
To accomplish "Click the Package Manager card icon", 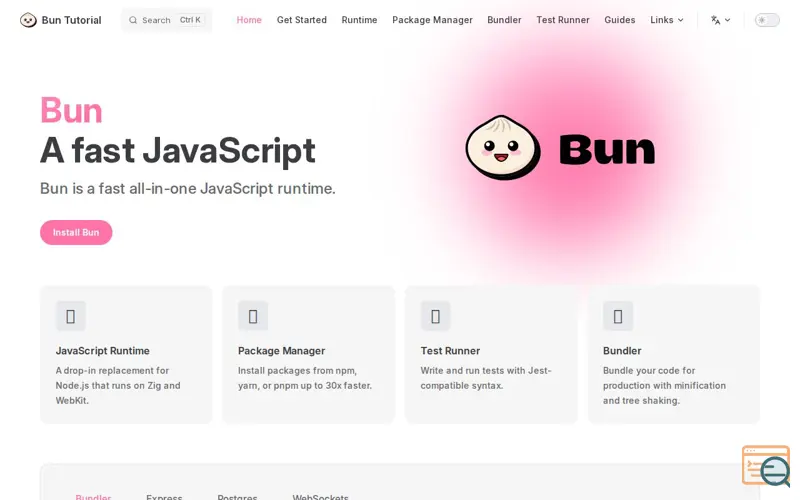I will tap(253, 316).
